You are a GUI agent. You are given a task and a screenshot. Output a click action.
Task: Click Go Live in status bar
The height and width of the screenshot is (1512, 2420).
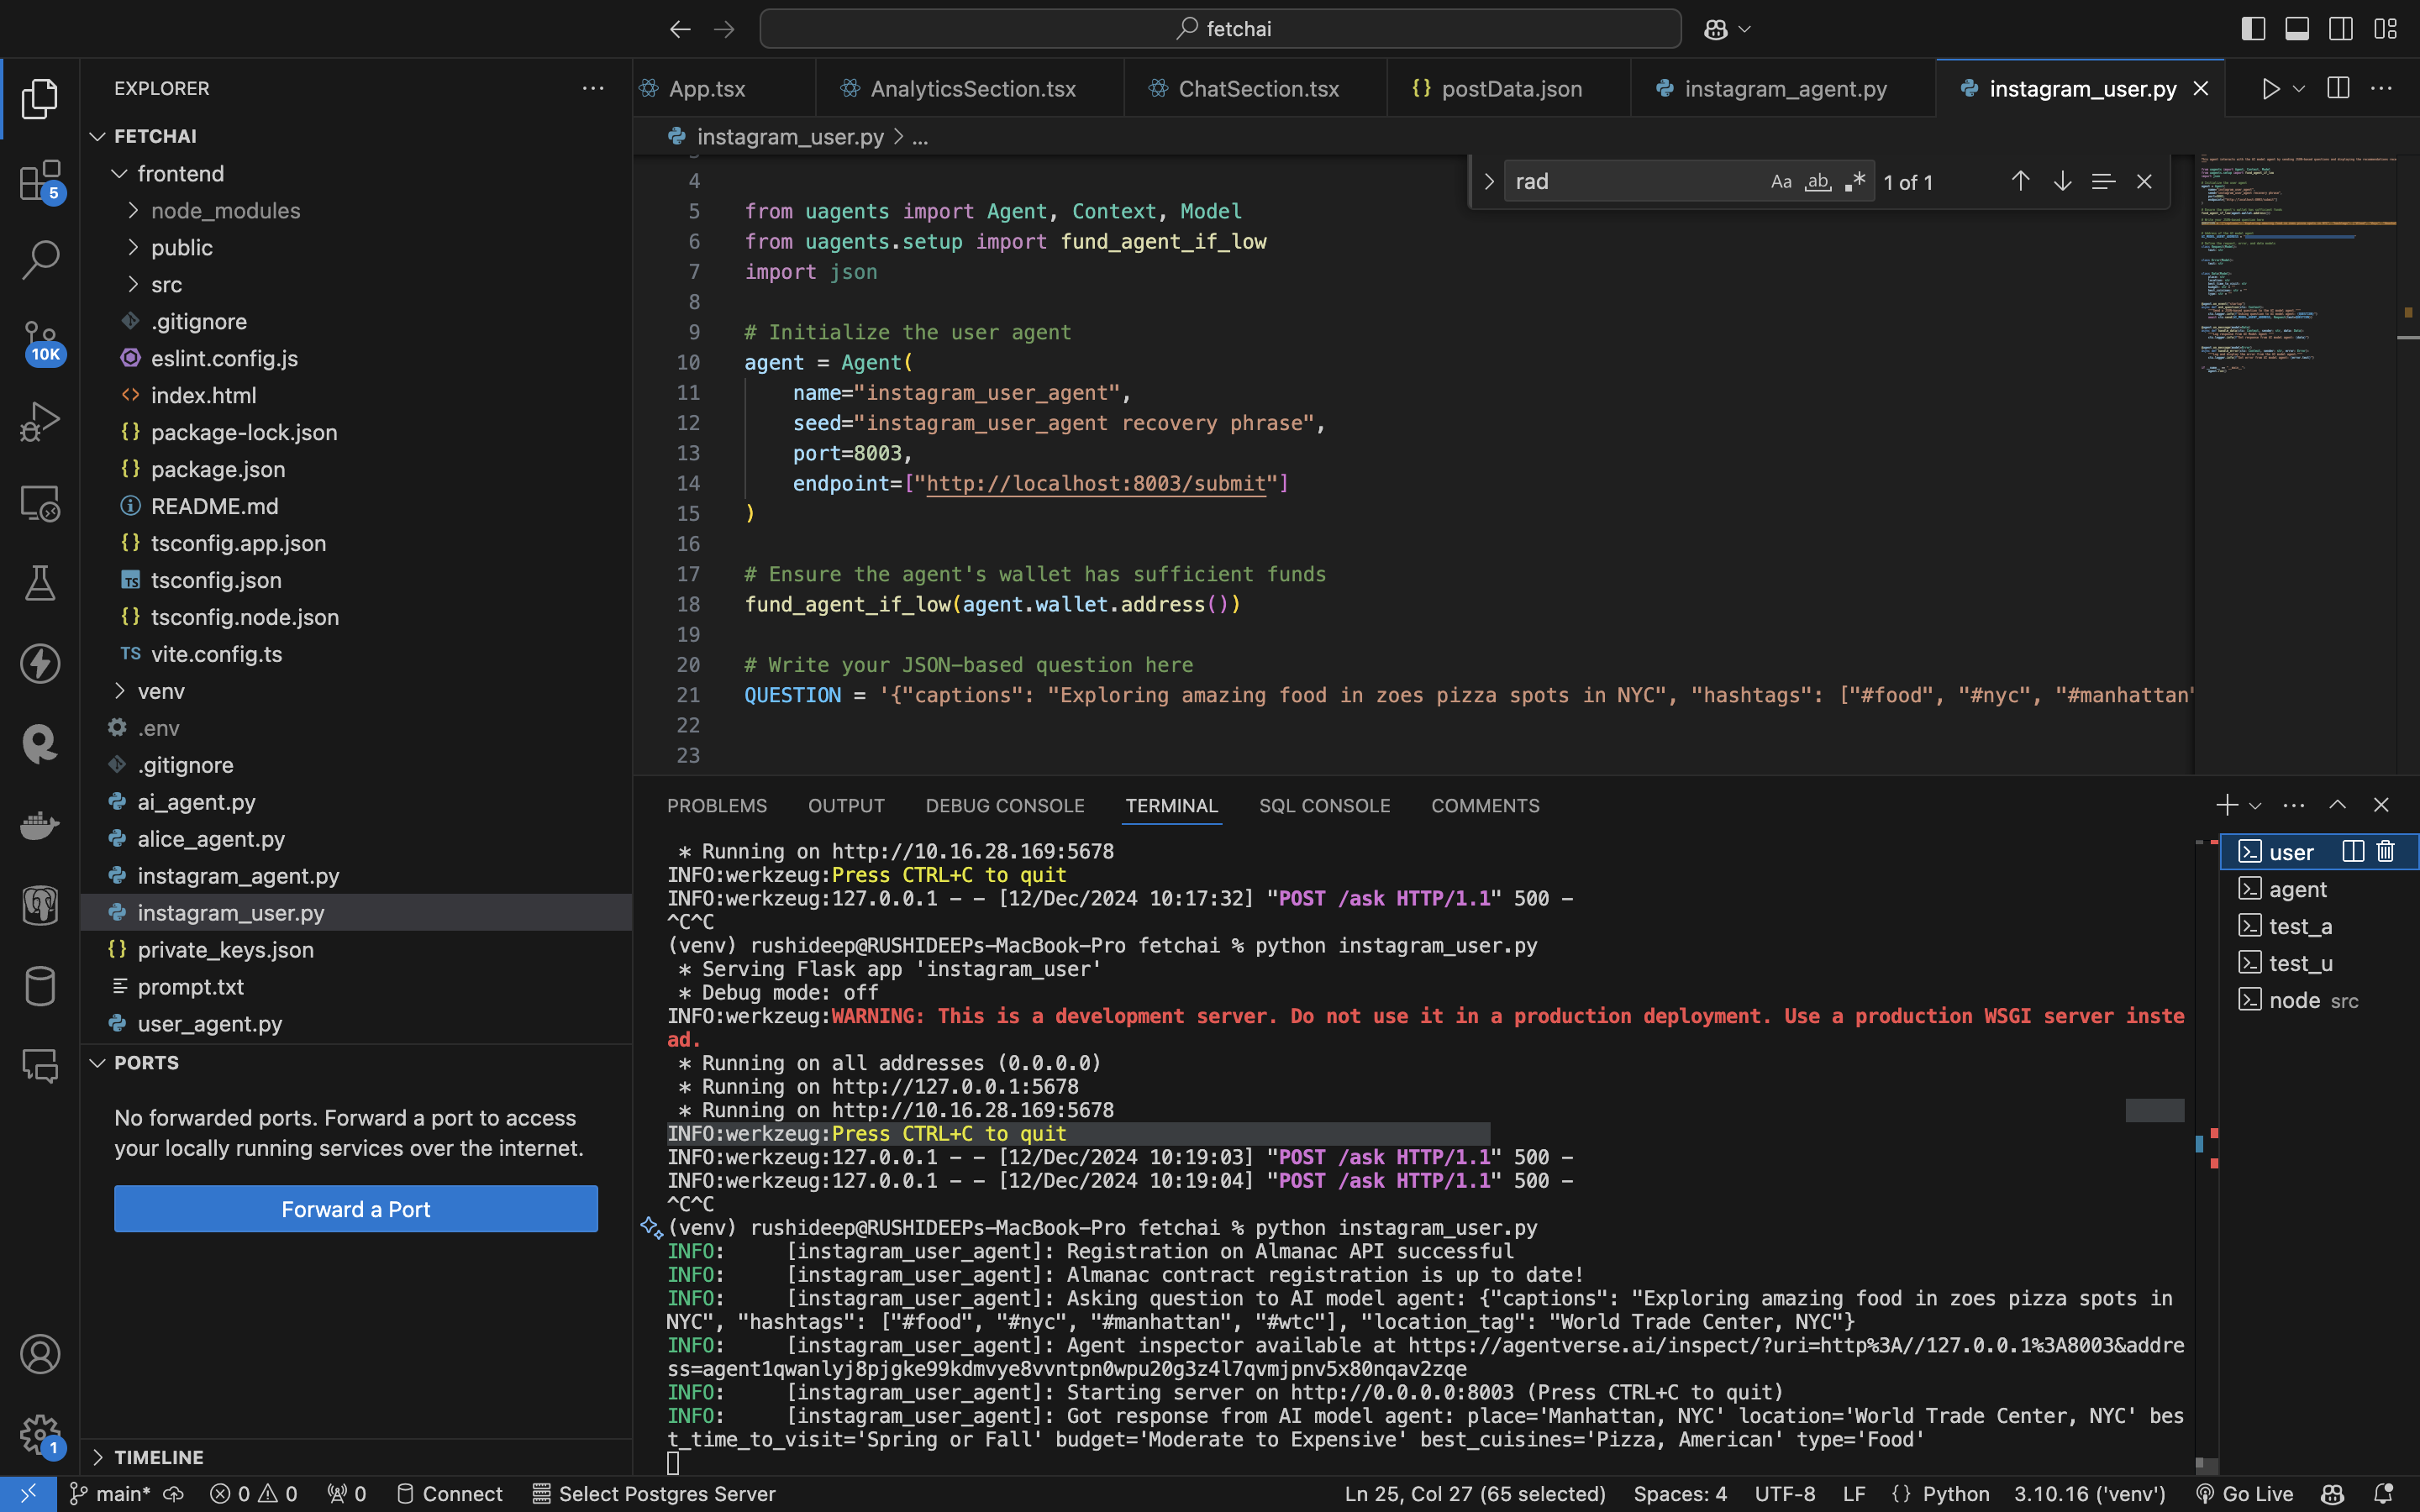(x=2246, y=1494)
